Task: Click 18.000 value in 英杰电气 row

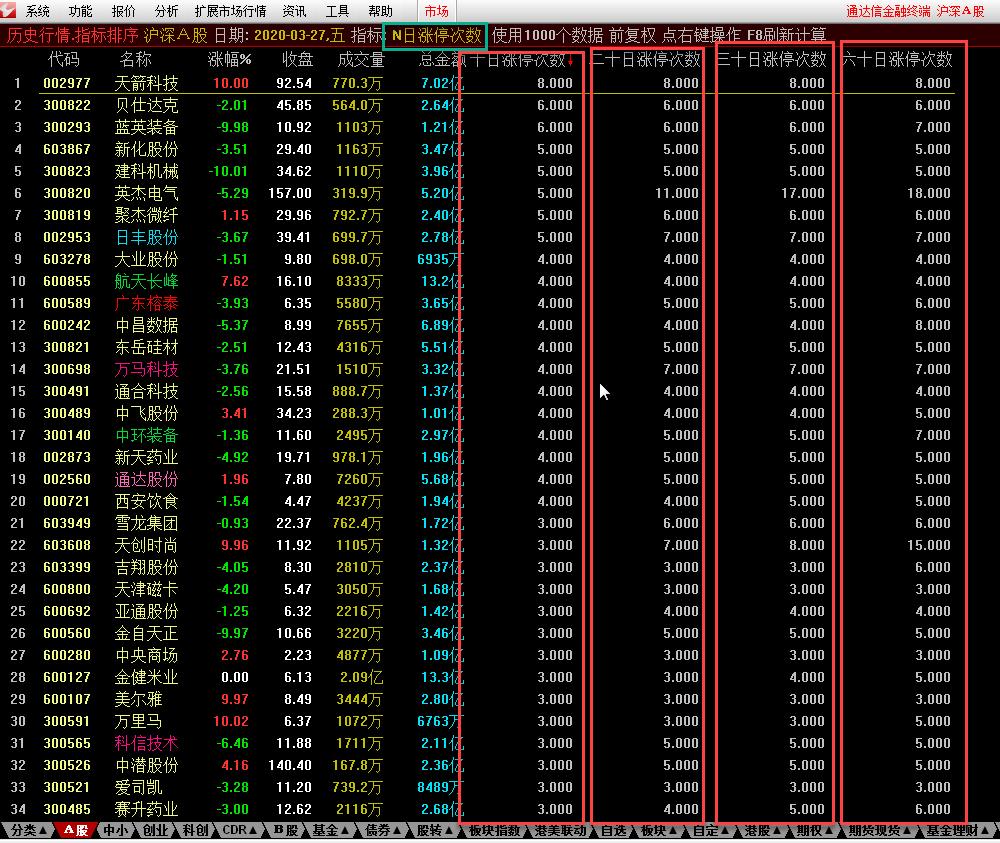Action: tap(929, 193)
